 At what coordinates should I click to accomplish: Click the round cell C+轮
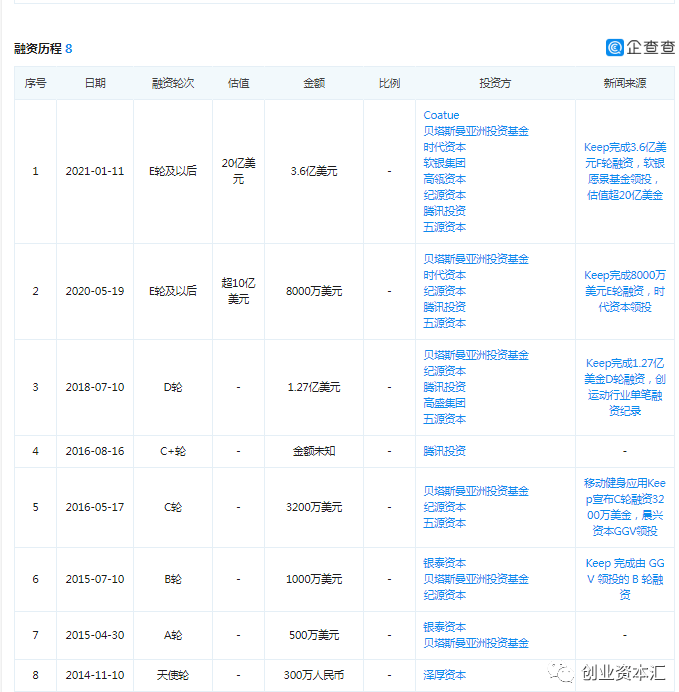click(x=173, y=451)
